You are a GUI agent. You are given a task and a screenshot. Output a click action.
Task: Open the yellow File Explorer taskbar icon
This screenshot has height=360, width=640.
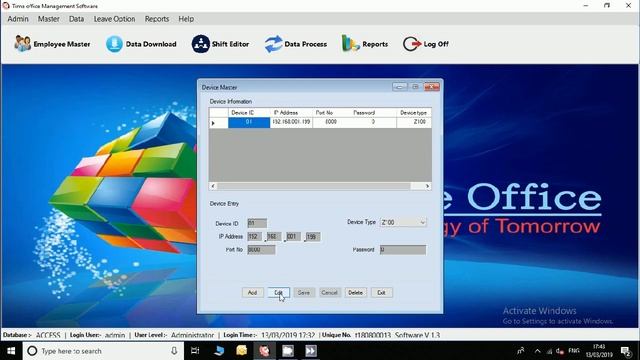pyautogui.click(x=242, y=351)
